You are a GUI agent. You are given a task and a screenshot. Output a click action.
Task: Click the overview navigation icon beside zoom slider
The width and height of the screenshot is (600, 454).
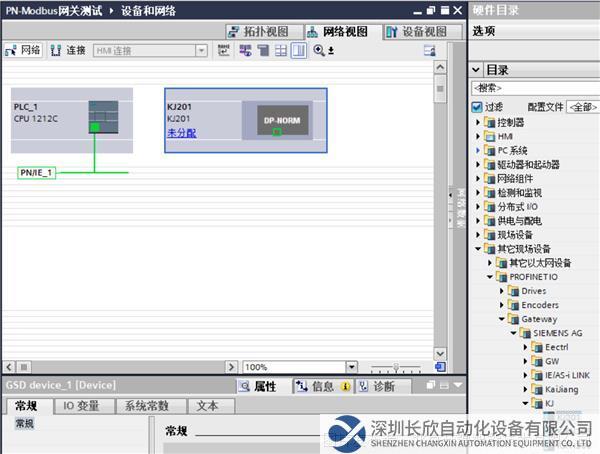tap(439, 367)
